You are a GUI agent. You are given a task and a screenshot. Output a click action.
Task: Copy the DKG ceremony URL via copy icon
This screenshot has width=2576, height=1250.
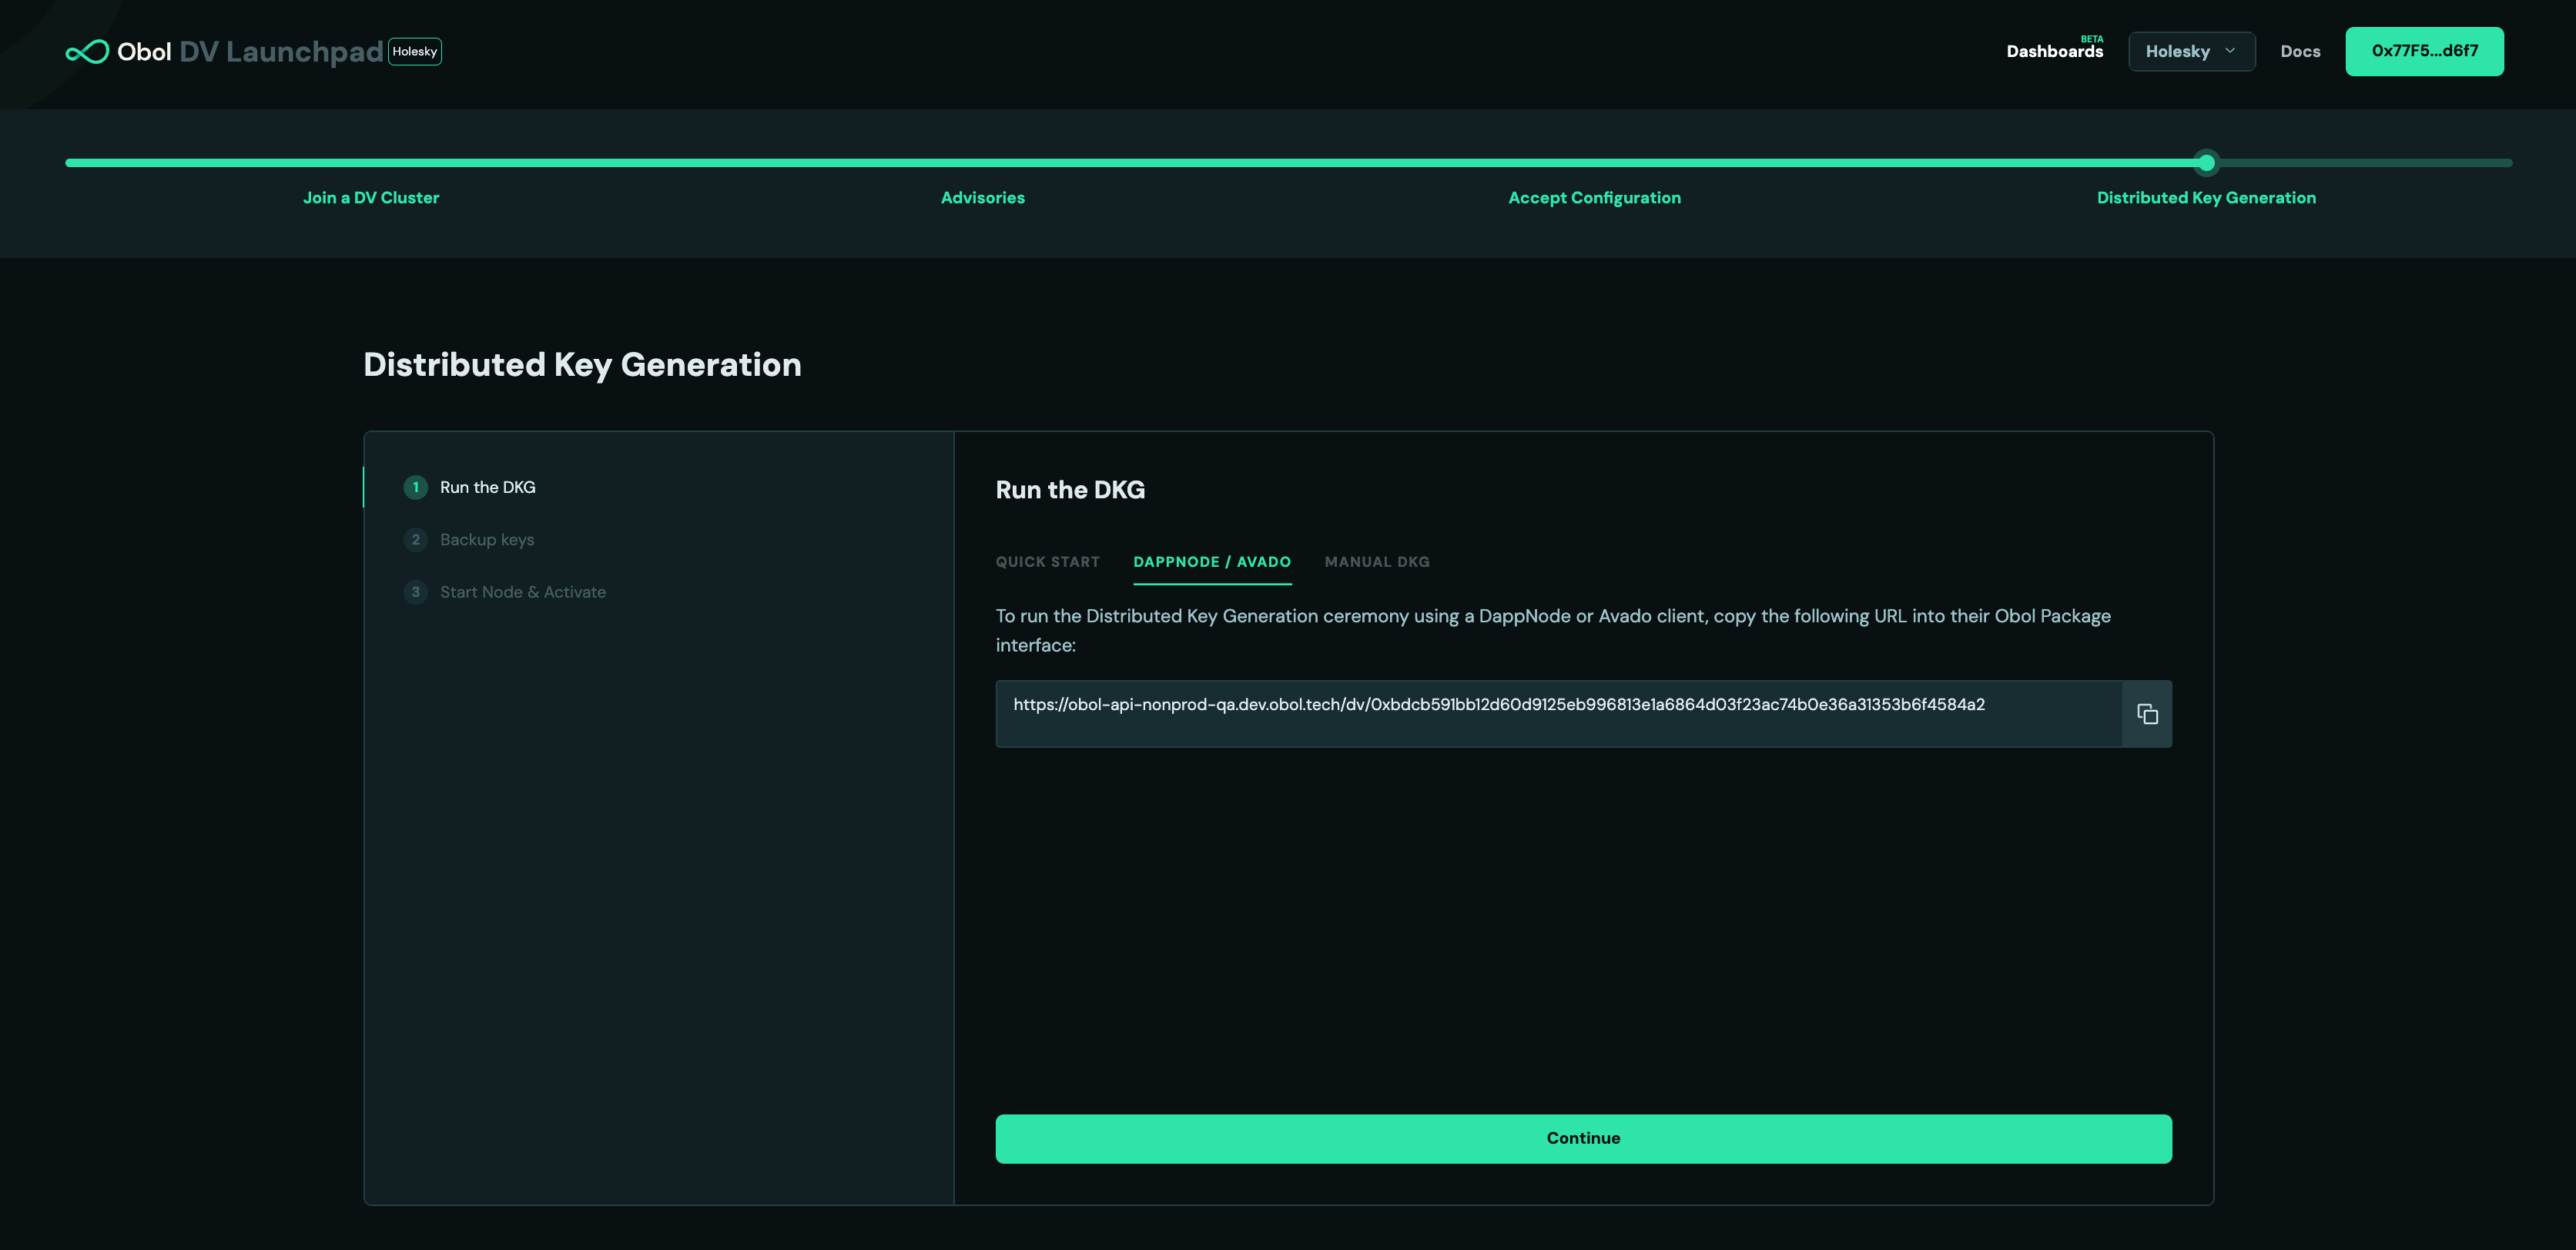tap(2146, 713)
